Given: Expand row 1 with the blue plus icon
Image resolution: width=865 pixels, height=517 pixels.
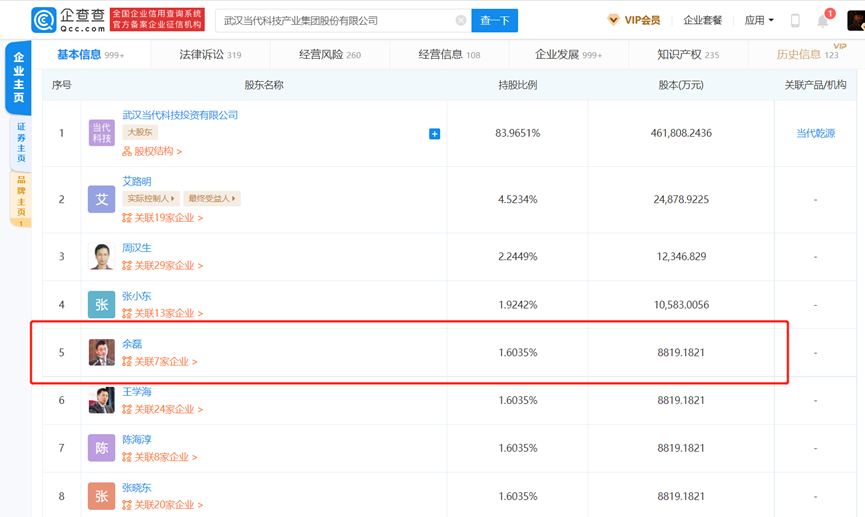Looking at the screenshot, I should tap(434, 133).
